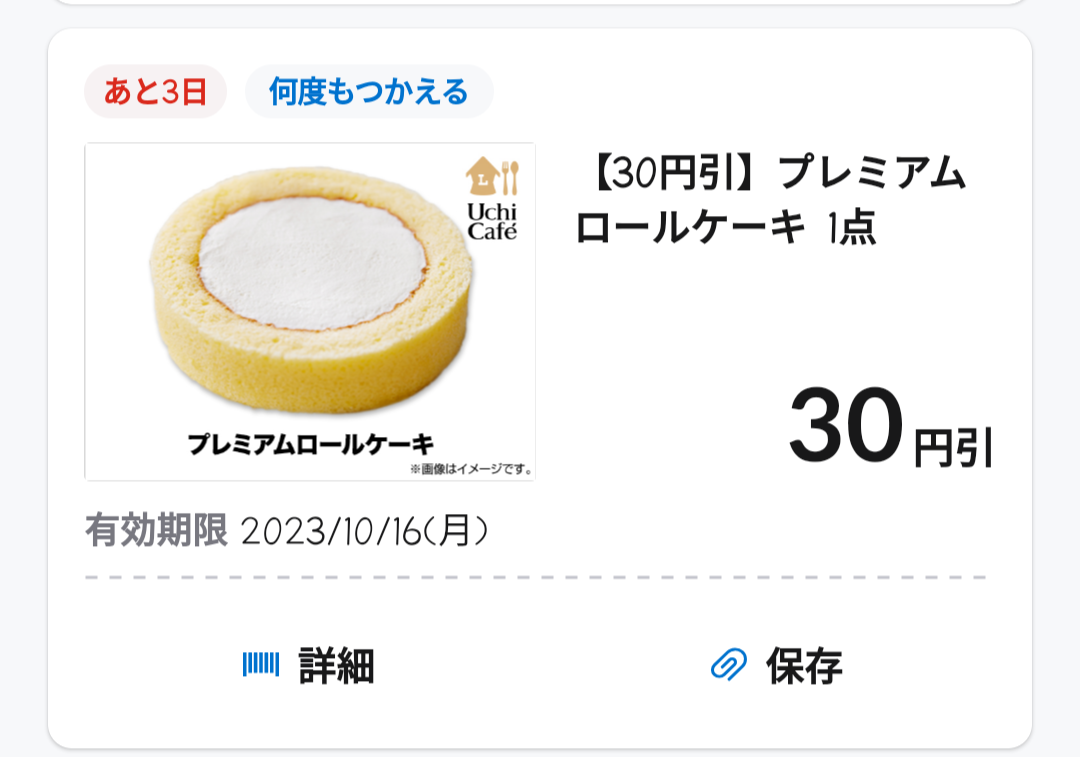Click the 有効期限 label
Viewport: 1080px width, 757px height.
(156, 531)
